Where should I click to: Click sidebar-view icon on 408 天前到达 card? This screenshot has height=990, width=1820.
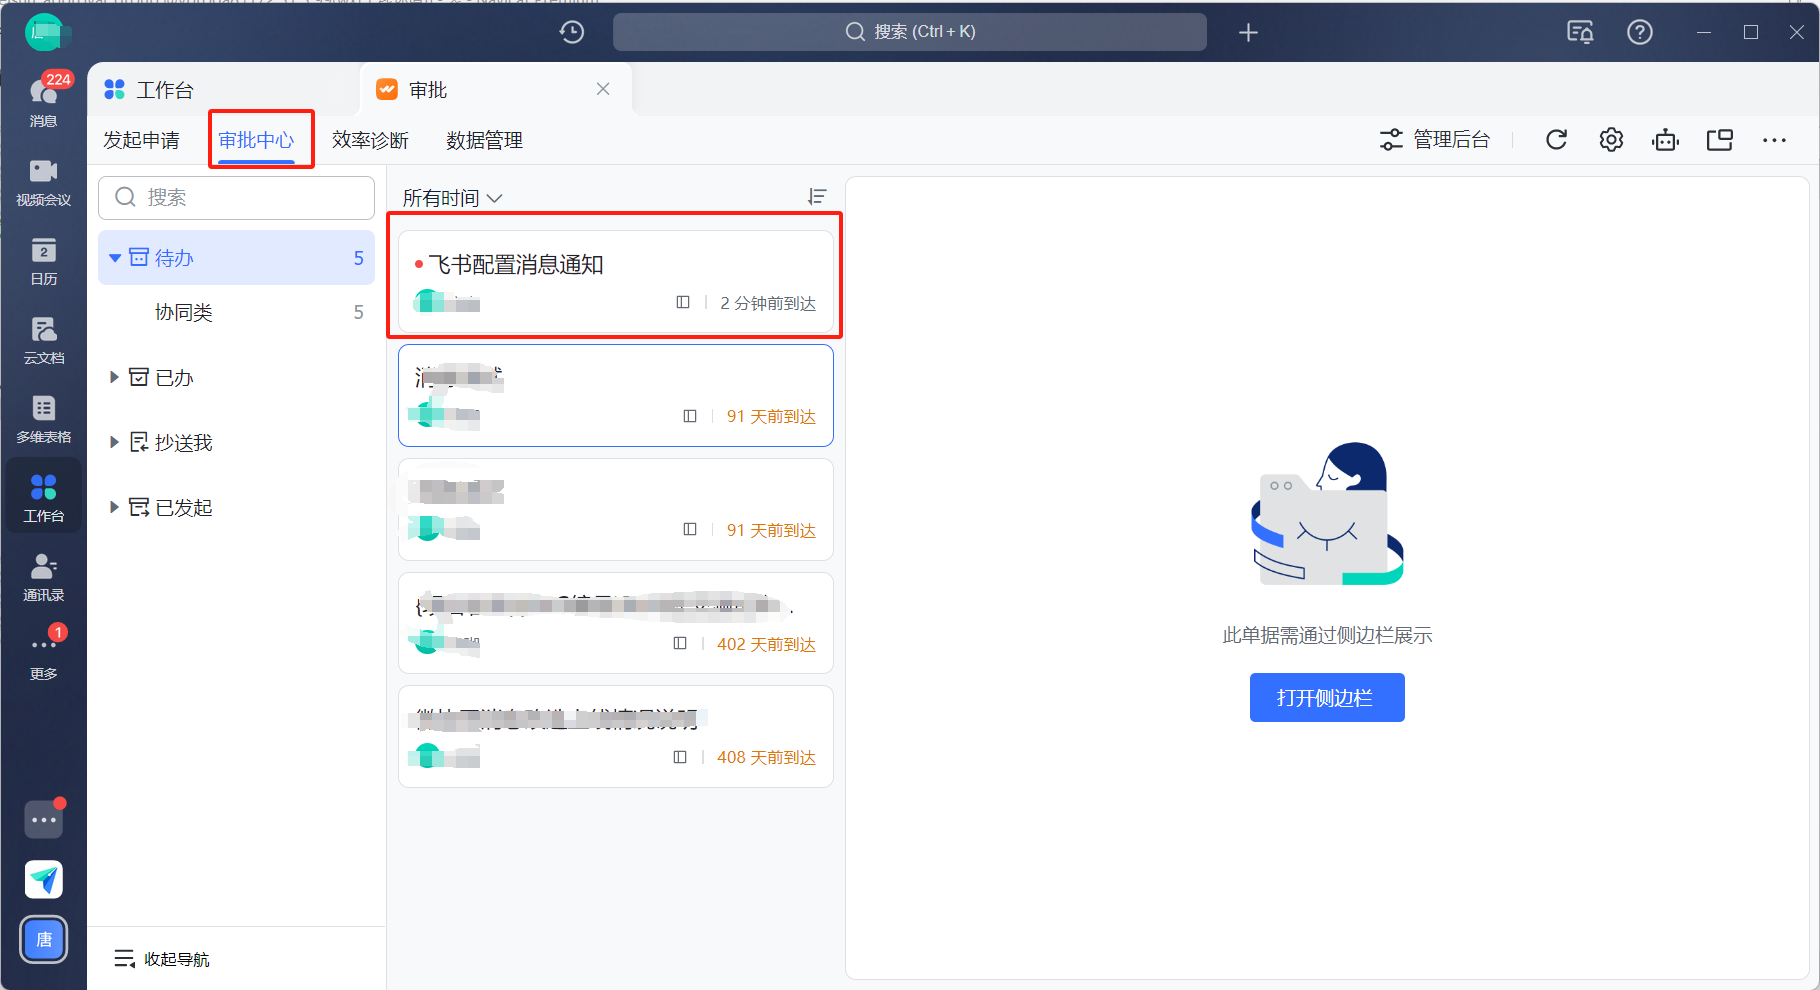pyautogui.click(x=680, y=757)
